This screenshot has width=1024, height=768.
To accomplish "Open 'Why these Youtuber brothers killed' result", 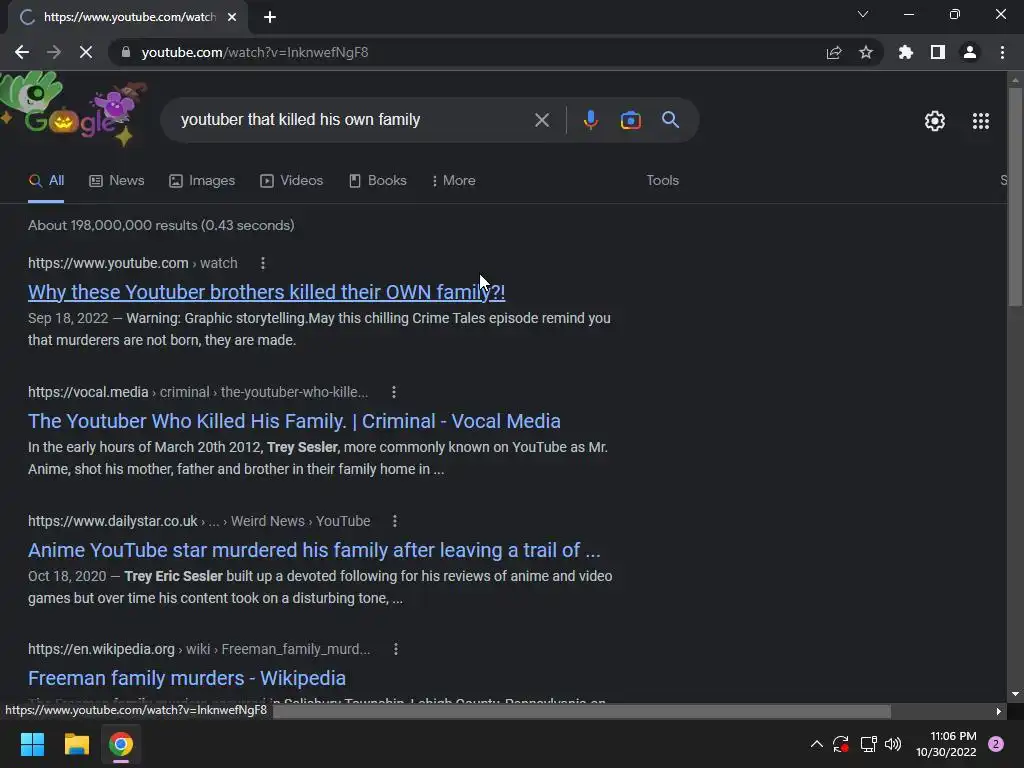I will pyautogui.click(x=266, y=292).
